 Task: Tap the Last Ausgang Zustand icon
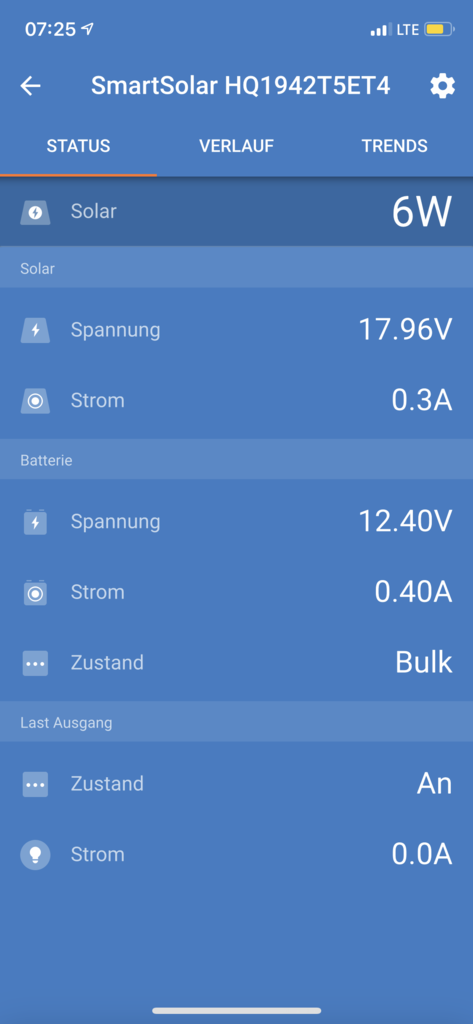[35, 784]
